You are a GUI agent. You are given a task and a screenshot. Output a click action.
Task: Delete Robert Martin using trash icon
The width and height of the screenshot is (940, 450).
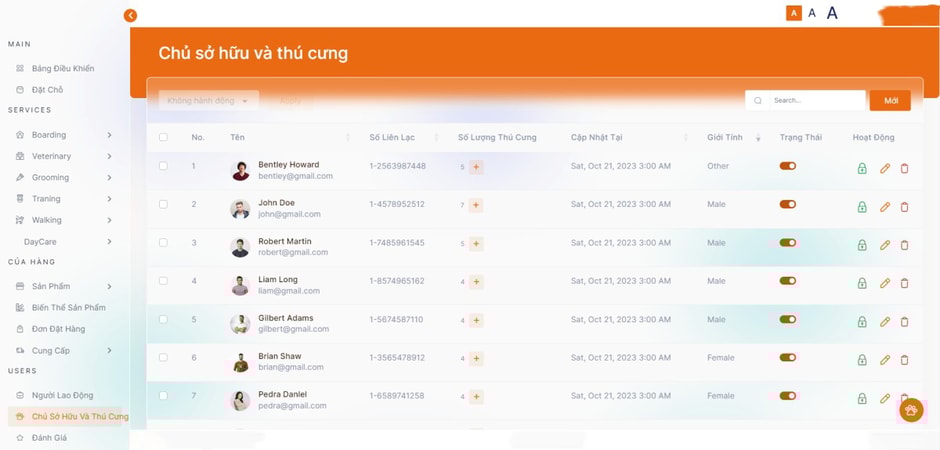click(x=904, y=245)
